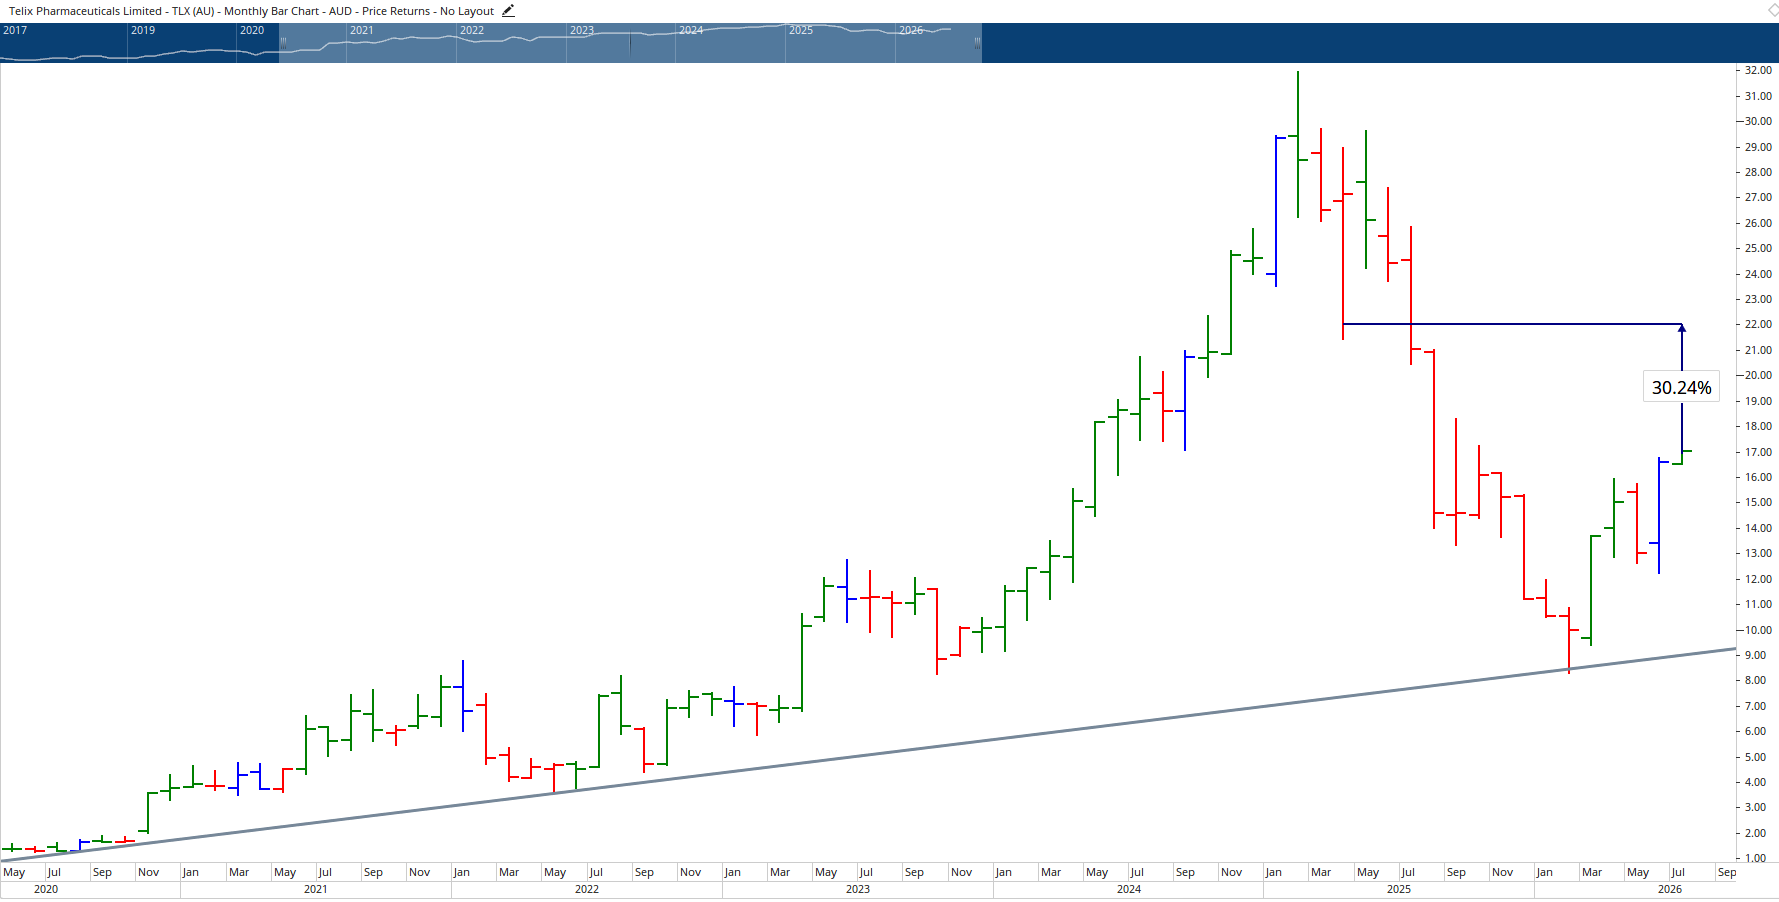The height and width of the screenshot is (902, 1779).
Task: Click the diamond icon at the top-right corner
Action: pos(1773,10)
